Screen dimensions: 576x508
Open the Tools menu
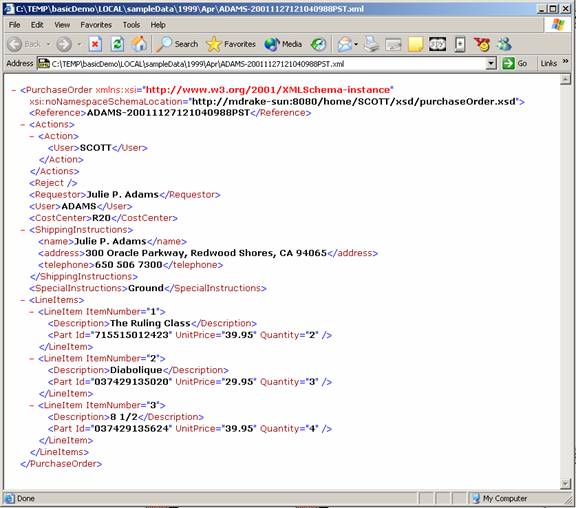point(131,25)
